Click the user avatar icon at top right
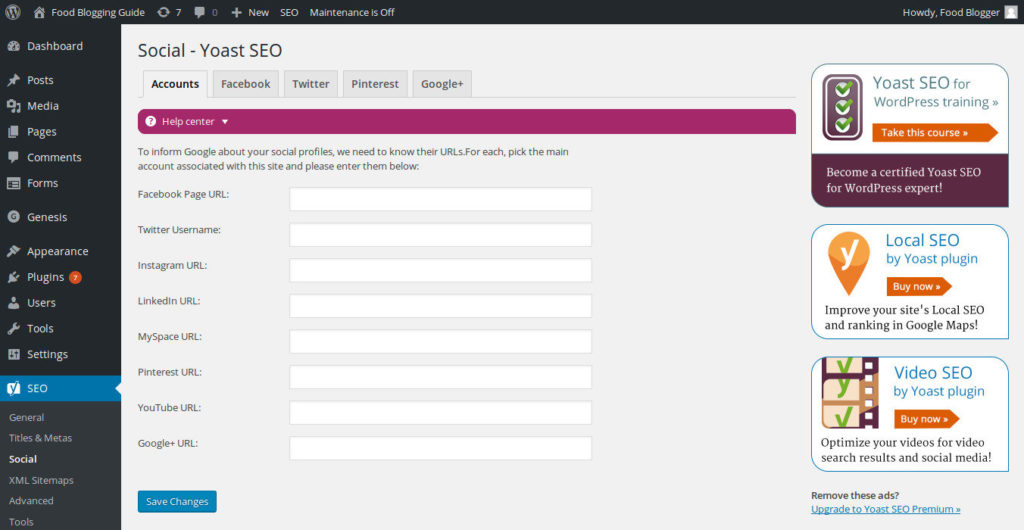This screenshot has height=530, width=1024. point(1010,12)
